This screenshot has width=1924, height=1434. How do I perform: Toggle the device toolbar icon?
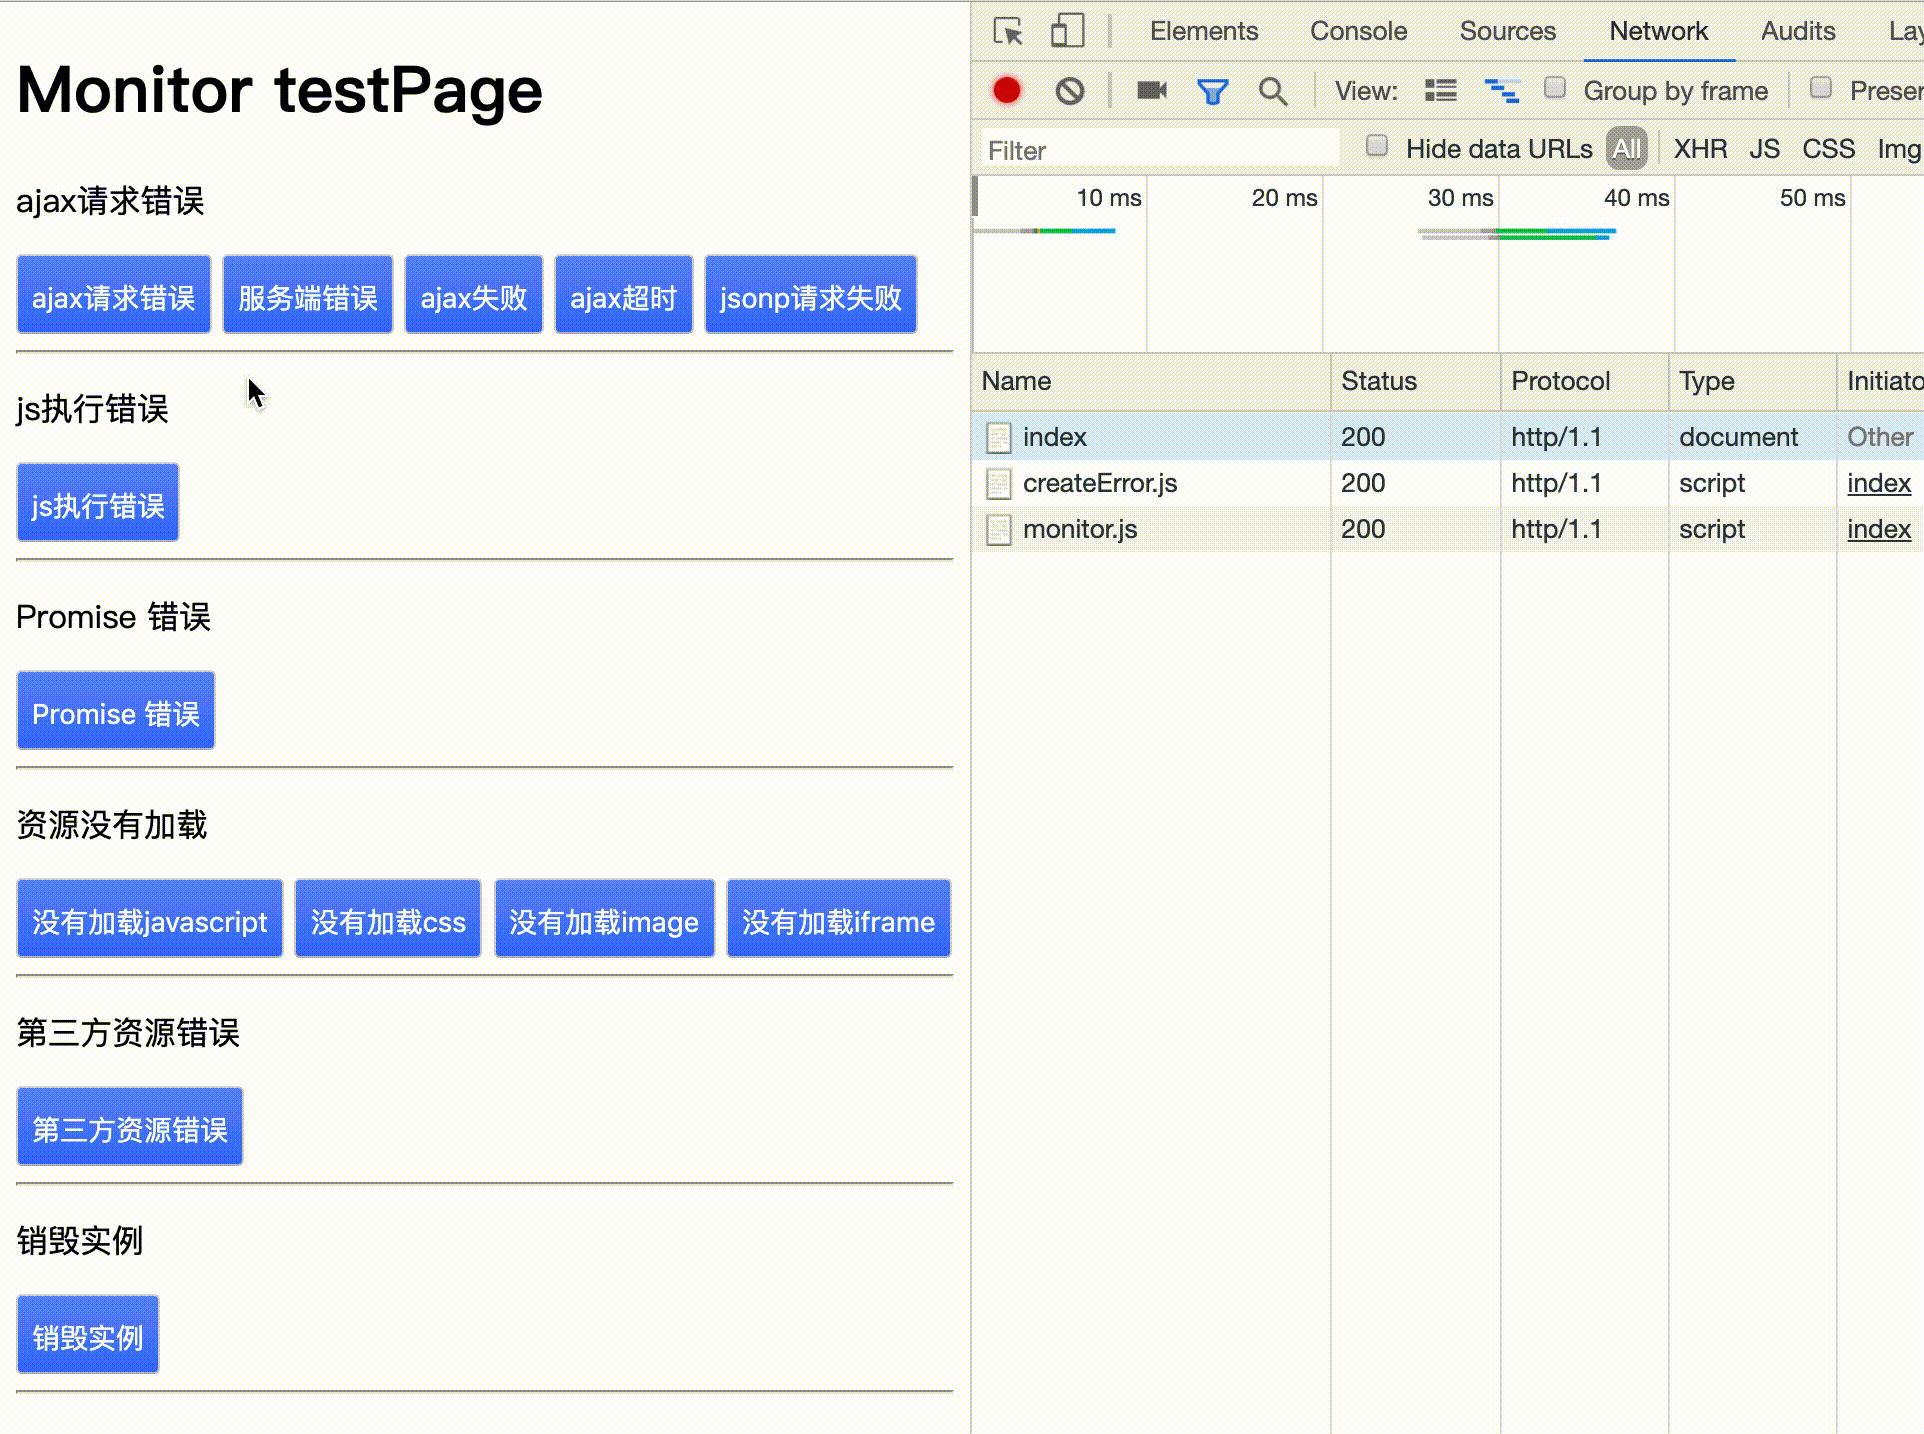pyautogui.click(x=1067, y=31)
